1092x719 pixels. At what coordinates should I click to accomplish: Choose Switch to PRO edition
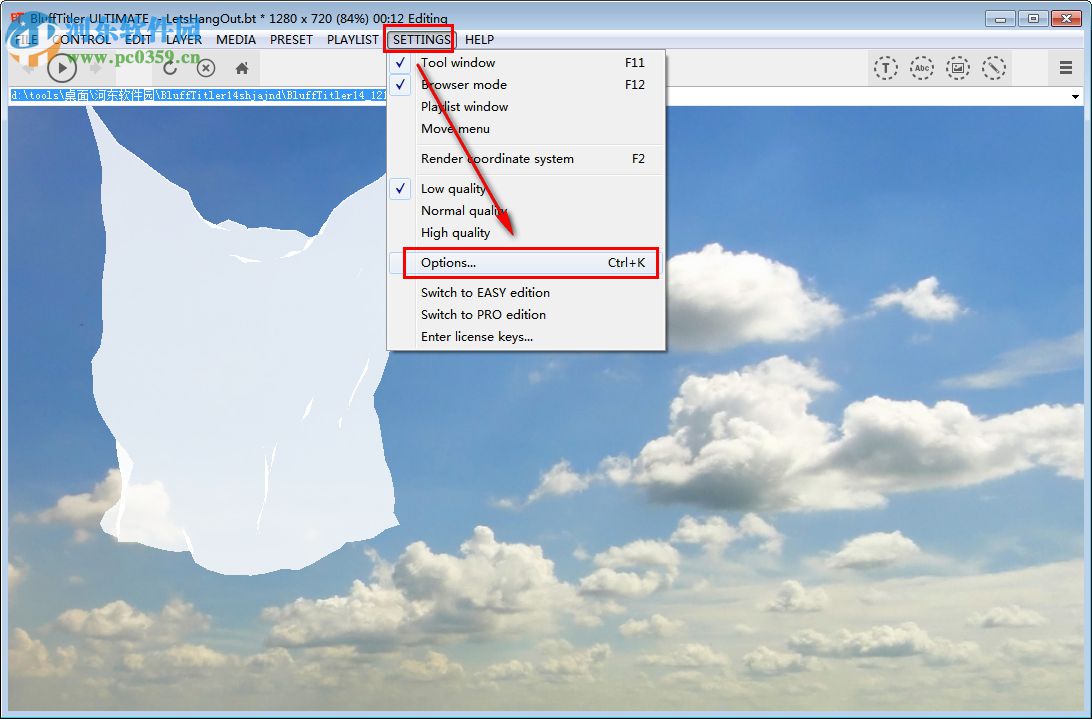tap(526, 315)
